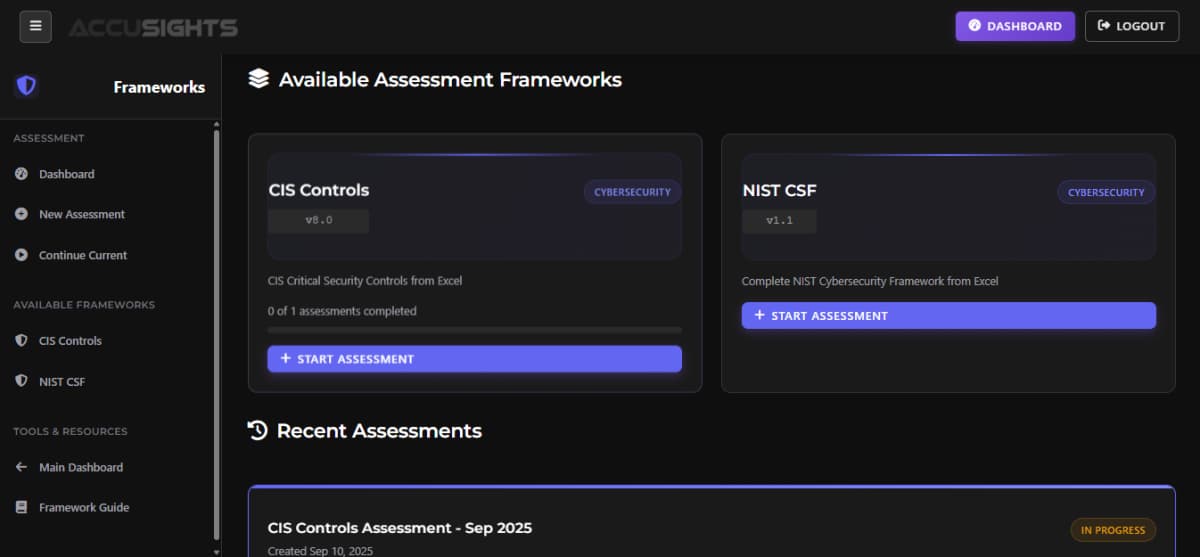Click 'Complete NIST Cybersecurity Framework from Excel' description
Image resolution: width=1200 pixels, height=557 pixels.
tap(870, 281)
